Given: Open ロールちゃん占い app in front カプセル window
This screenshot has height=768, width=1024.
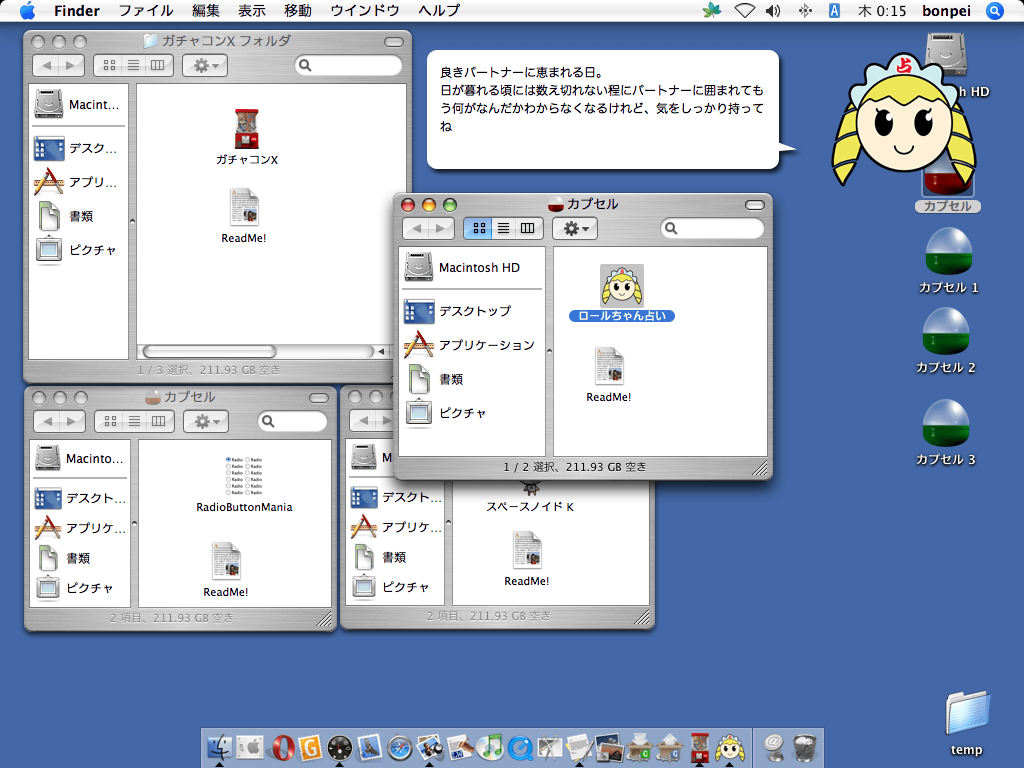Looking at the screenshot, I should click(x=622, y=286).
